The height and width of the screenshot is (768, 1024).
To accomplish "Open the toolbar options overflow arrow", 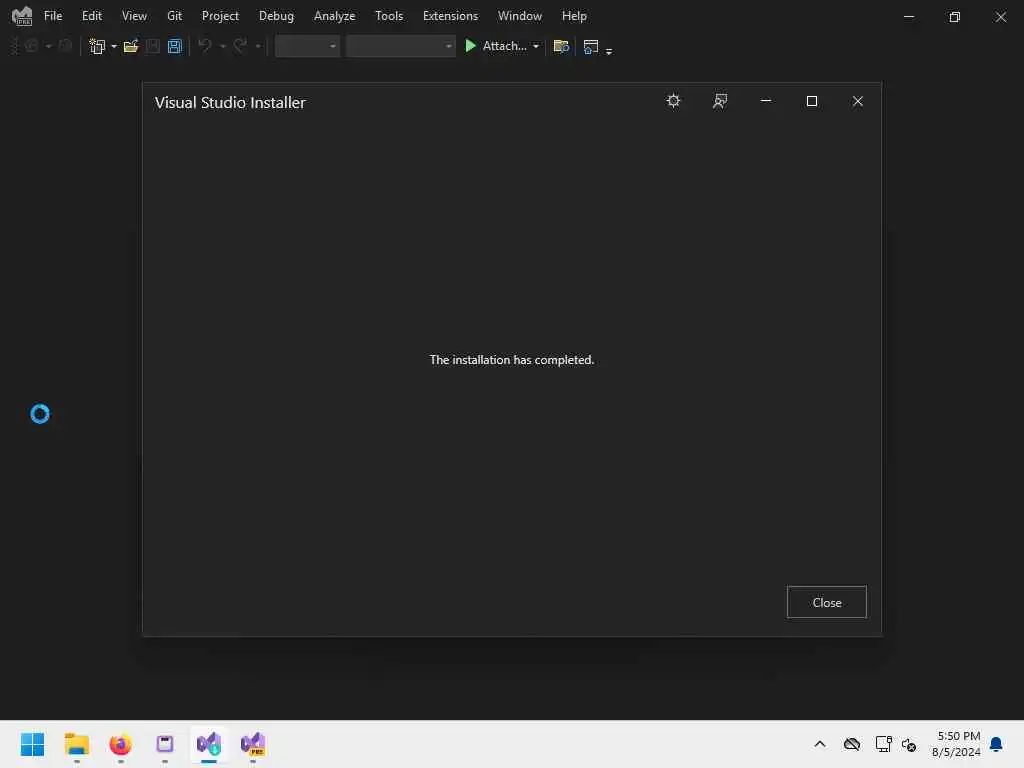I will [x=609, y=50].
